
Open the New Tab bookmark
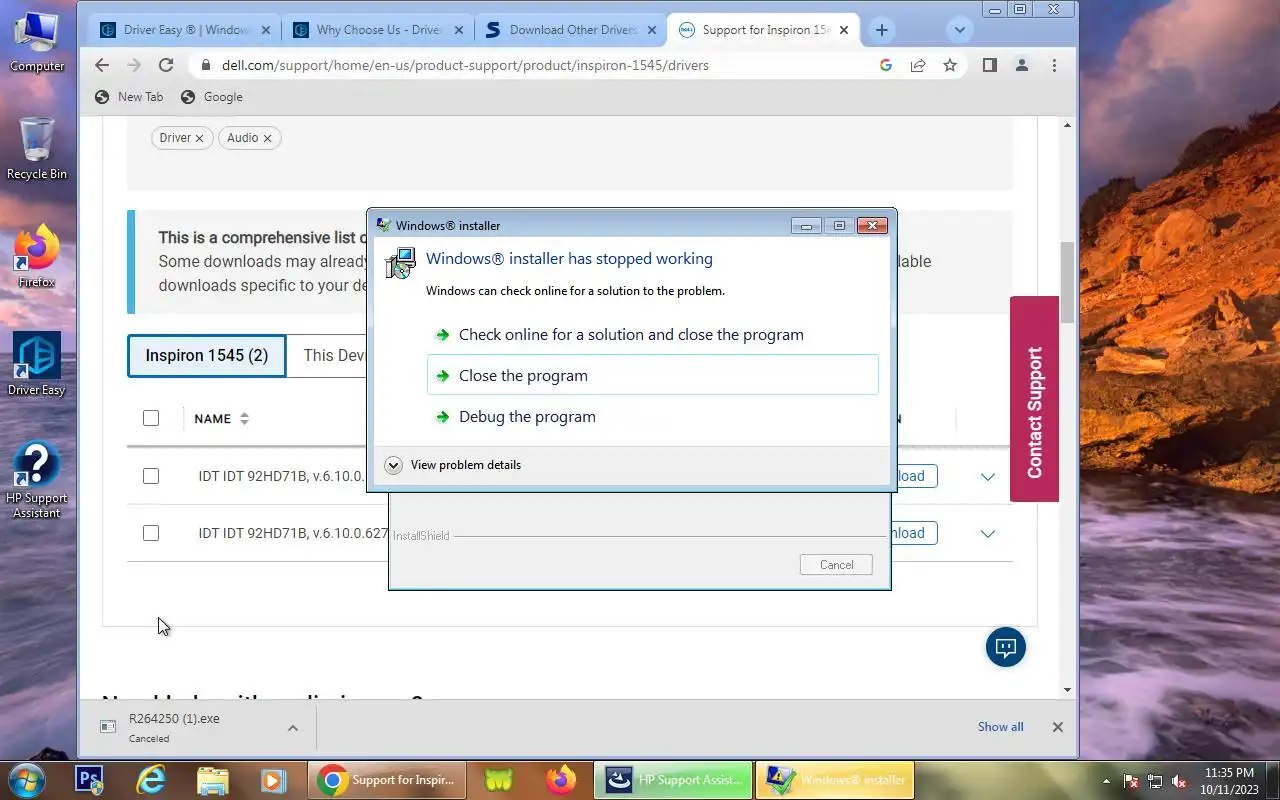click(x=129, y=97)
